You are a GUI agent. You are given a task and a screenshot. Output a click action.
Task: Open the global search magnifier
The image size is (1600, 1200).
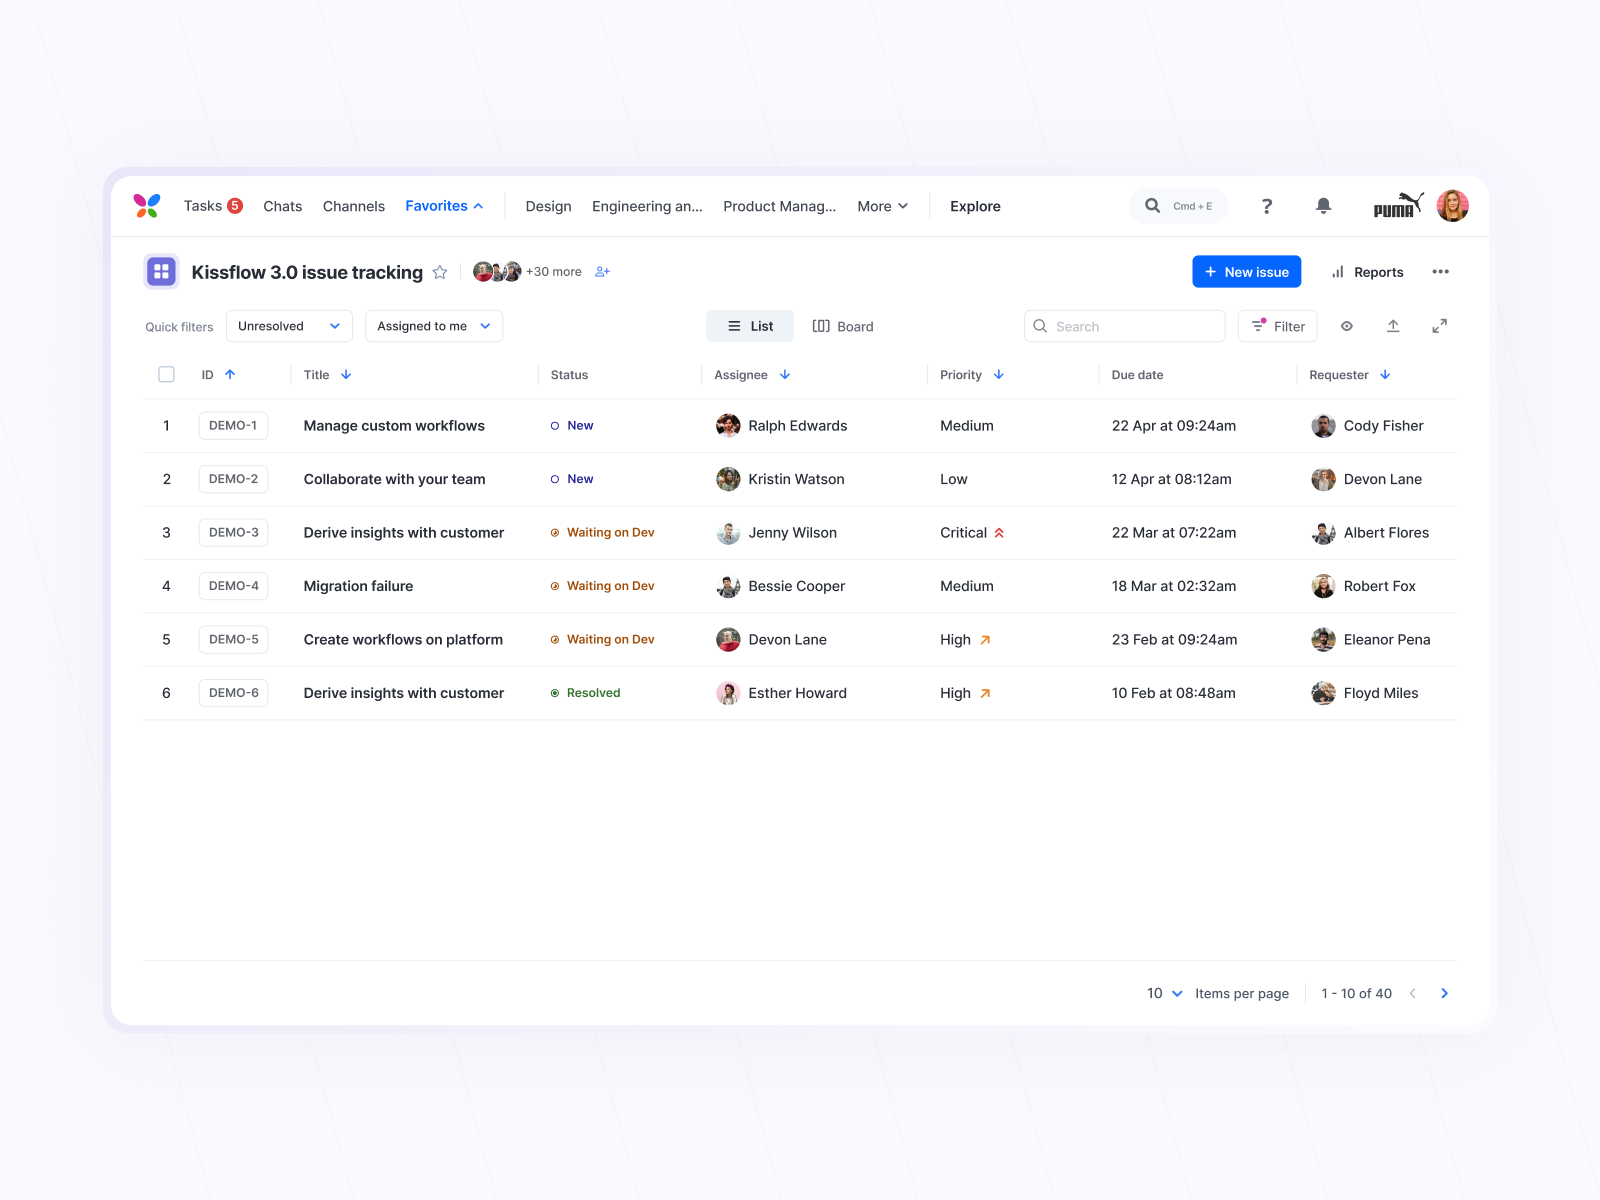click(1152, 206)
